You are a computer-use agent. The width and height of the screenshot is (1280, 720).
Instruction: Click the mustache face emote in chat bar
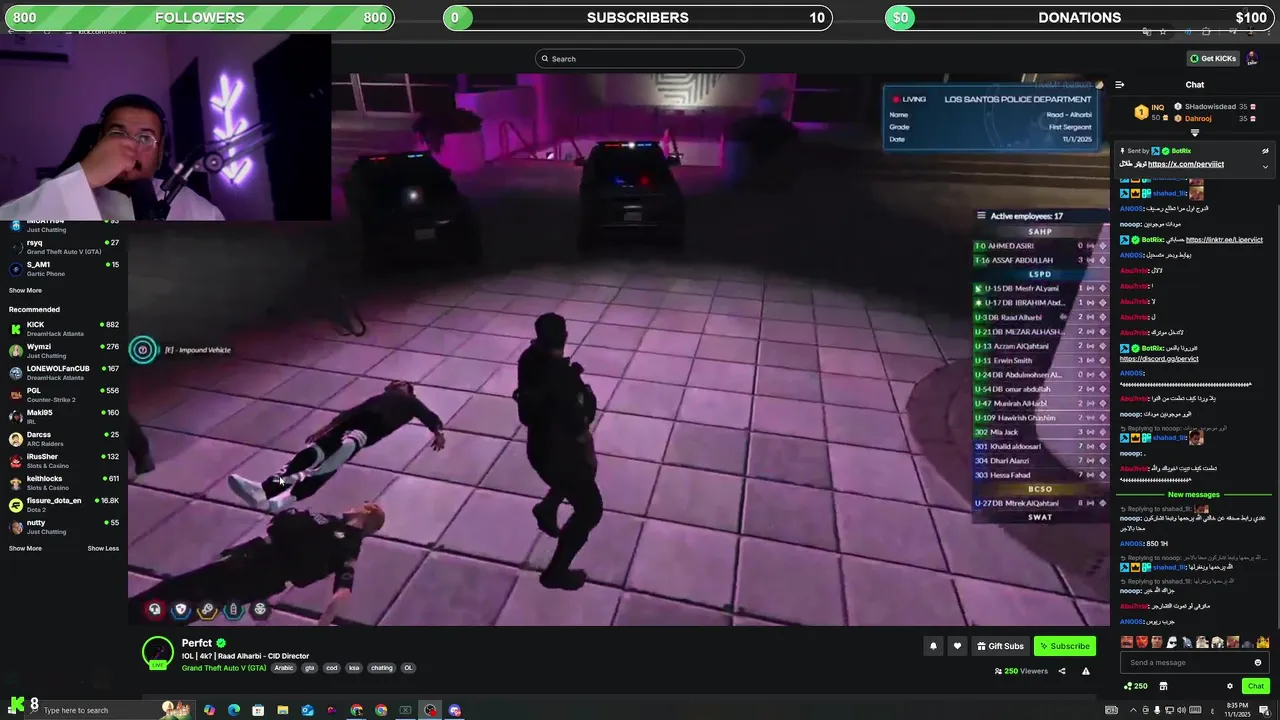[x=1127, y=642]
